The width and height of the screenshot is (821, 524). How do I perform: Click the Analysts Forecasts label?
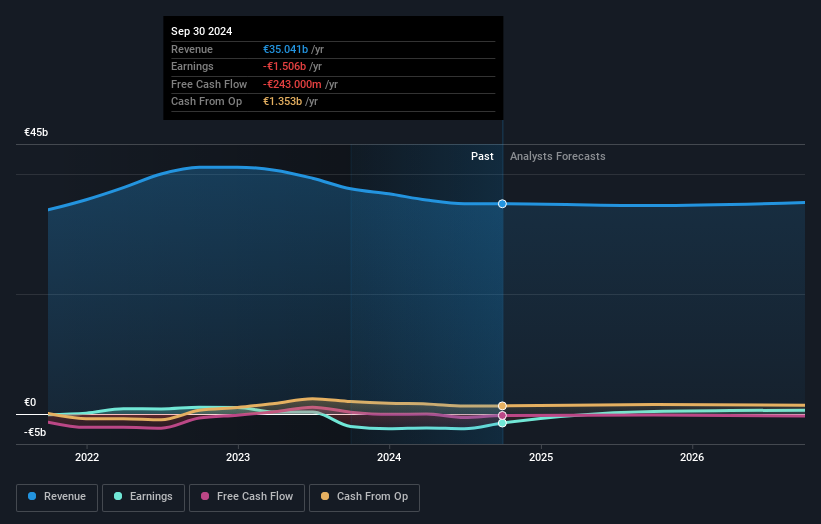558,156
